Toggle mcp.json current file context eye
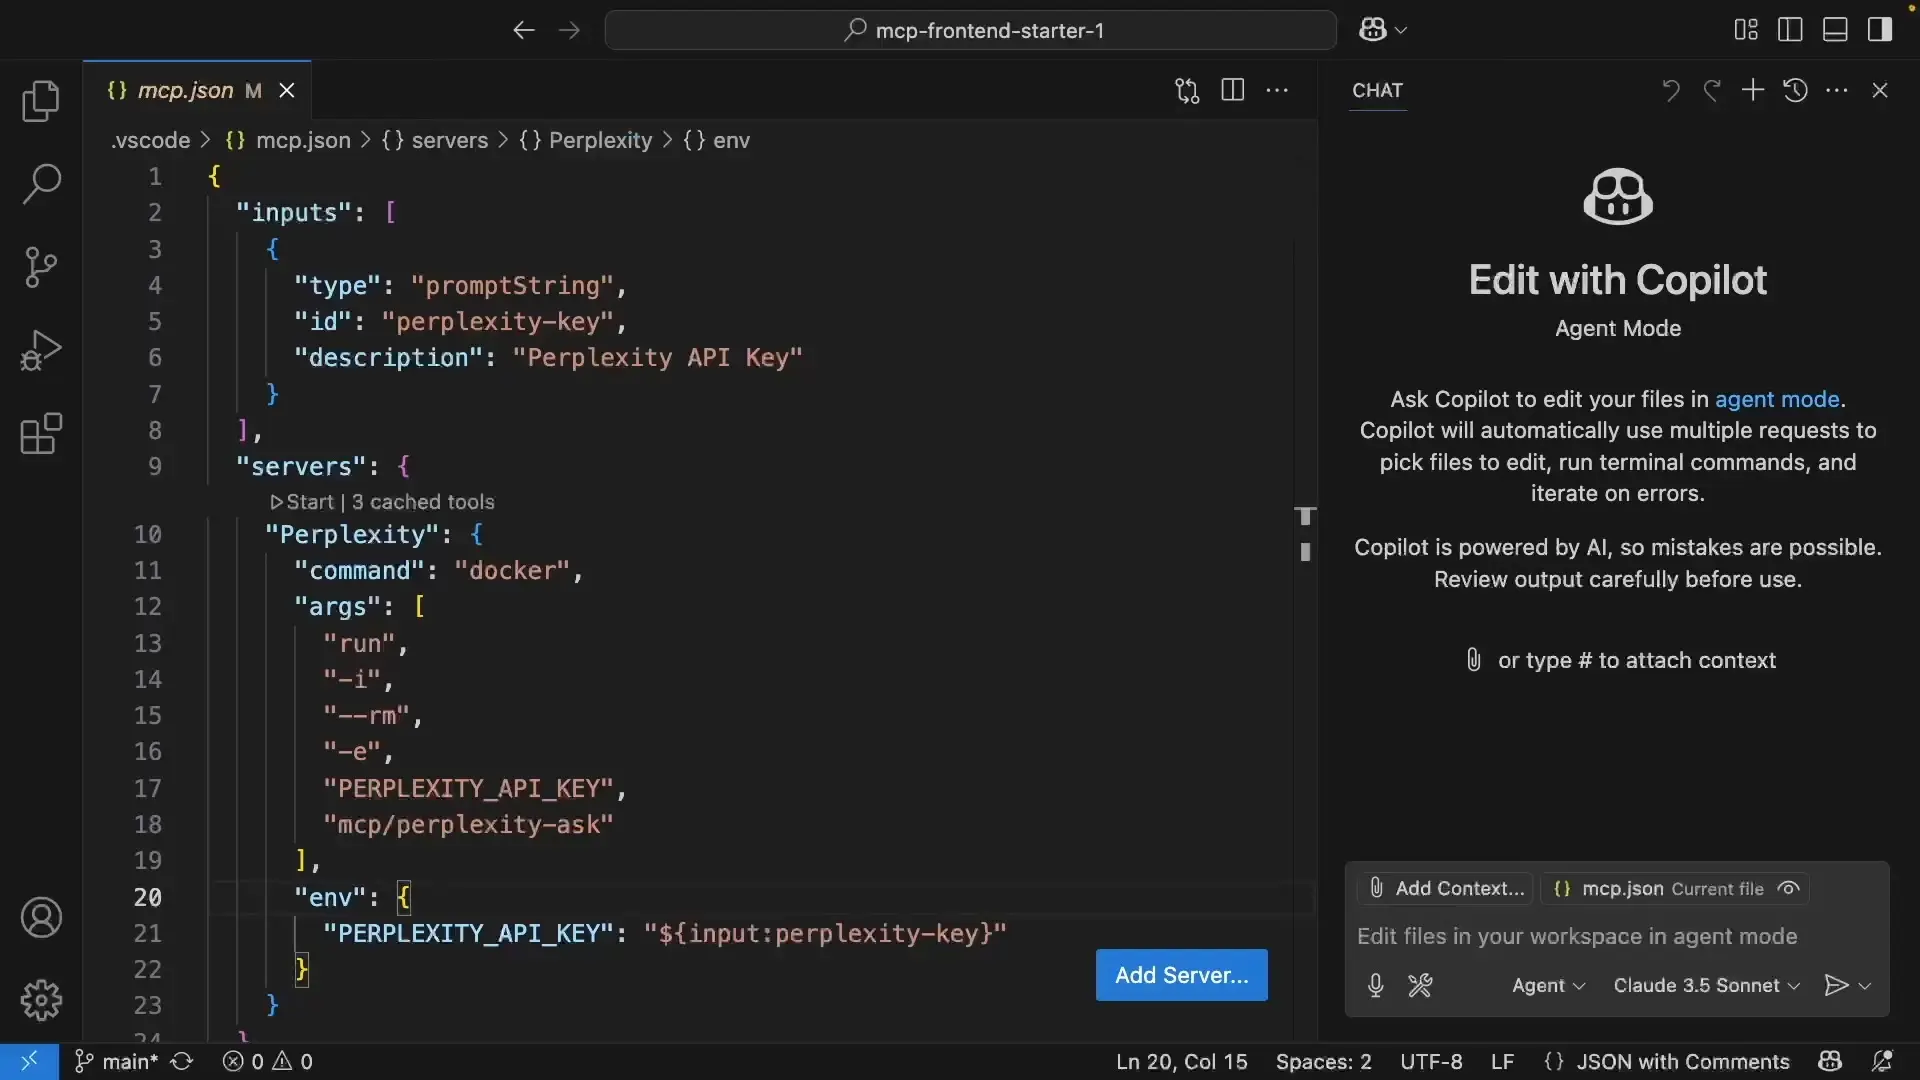Screen dimensions: 1920x1080 [x=1789, y=888]
